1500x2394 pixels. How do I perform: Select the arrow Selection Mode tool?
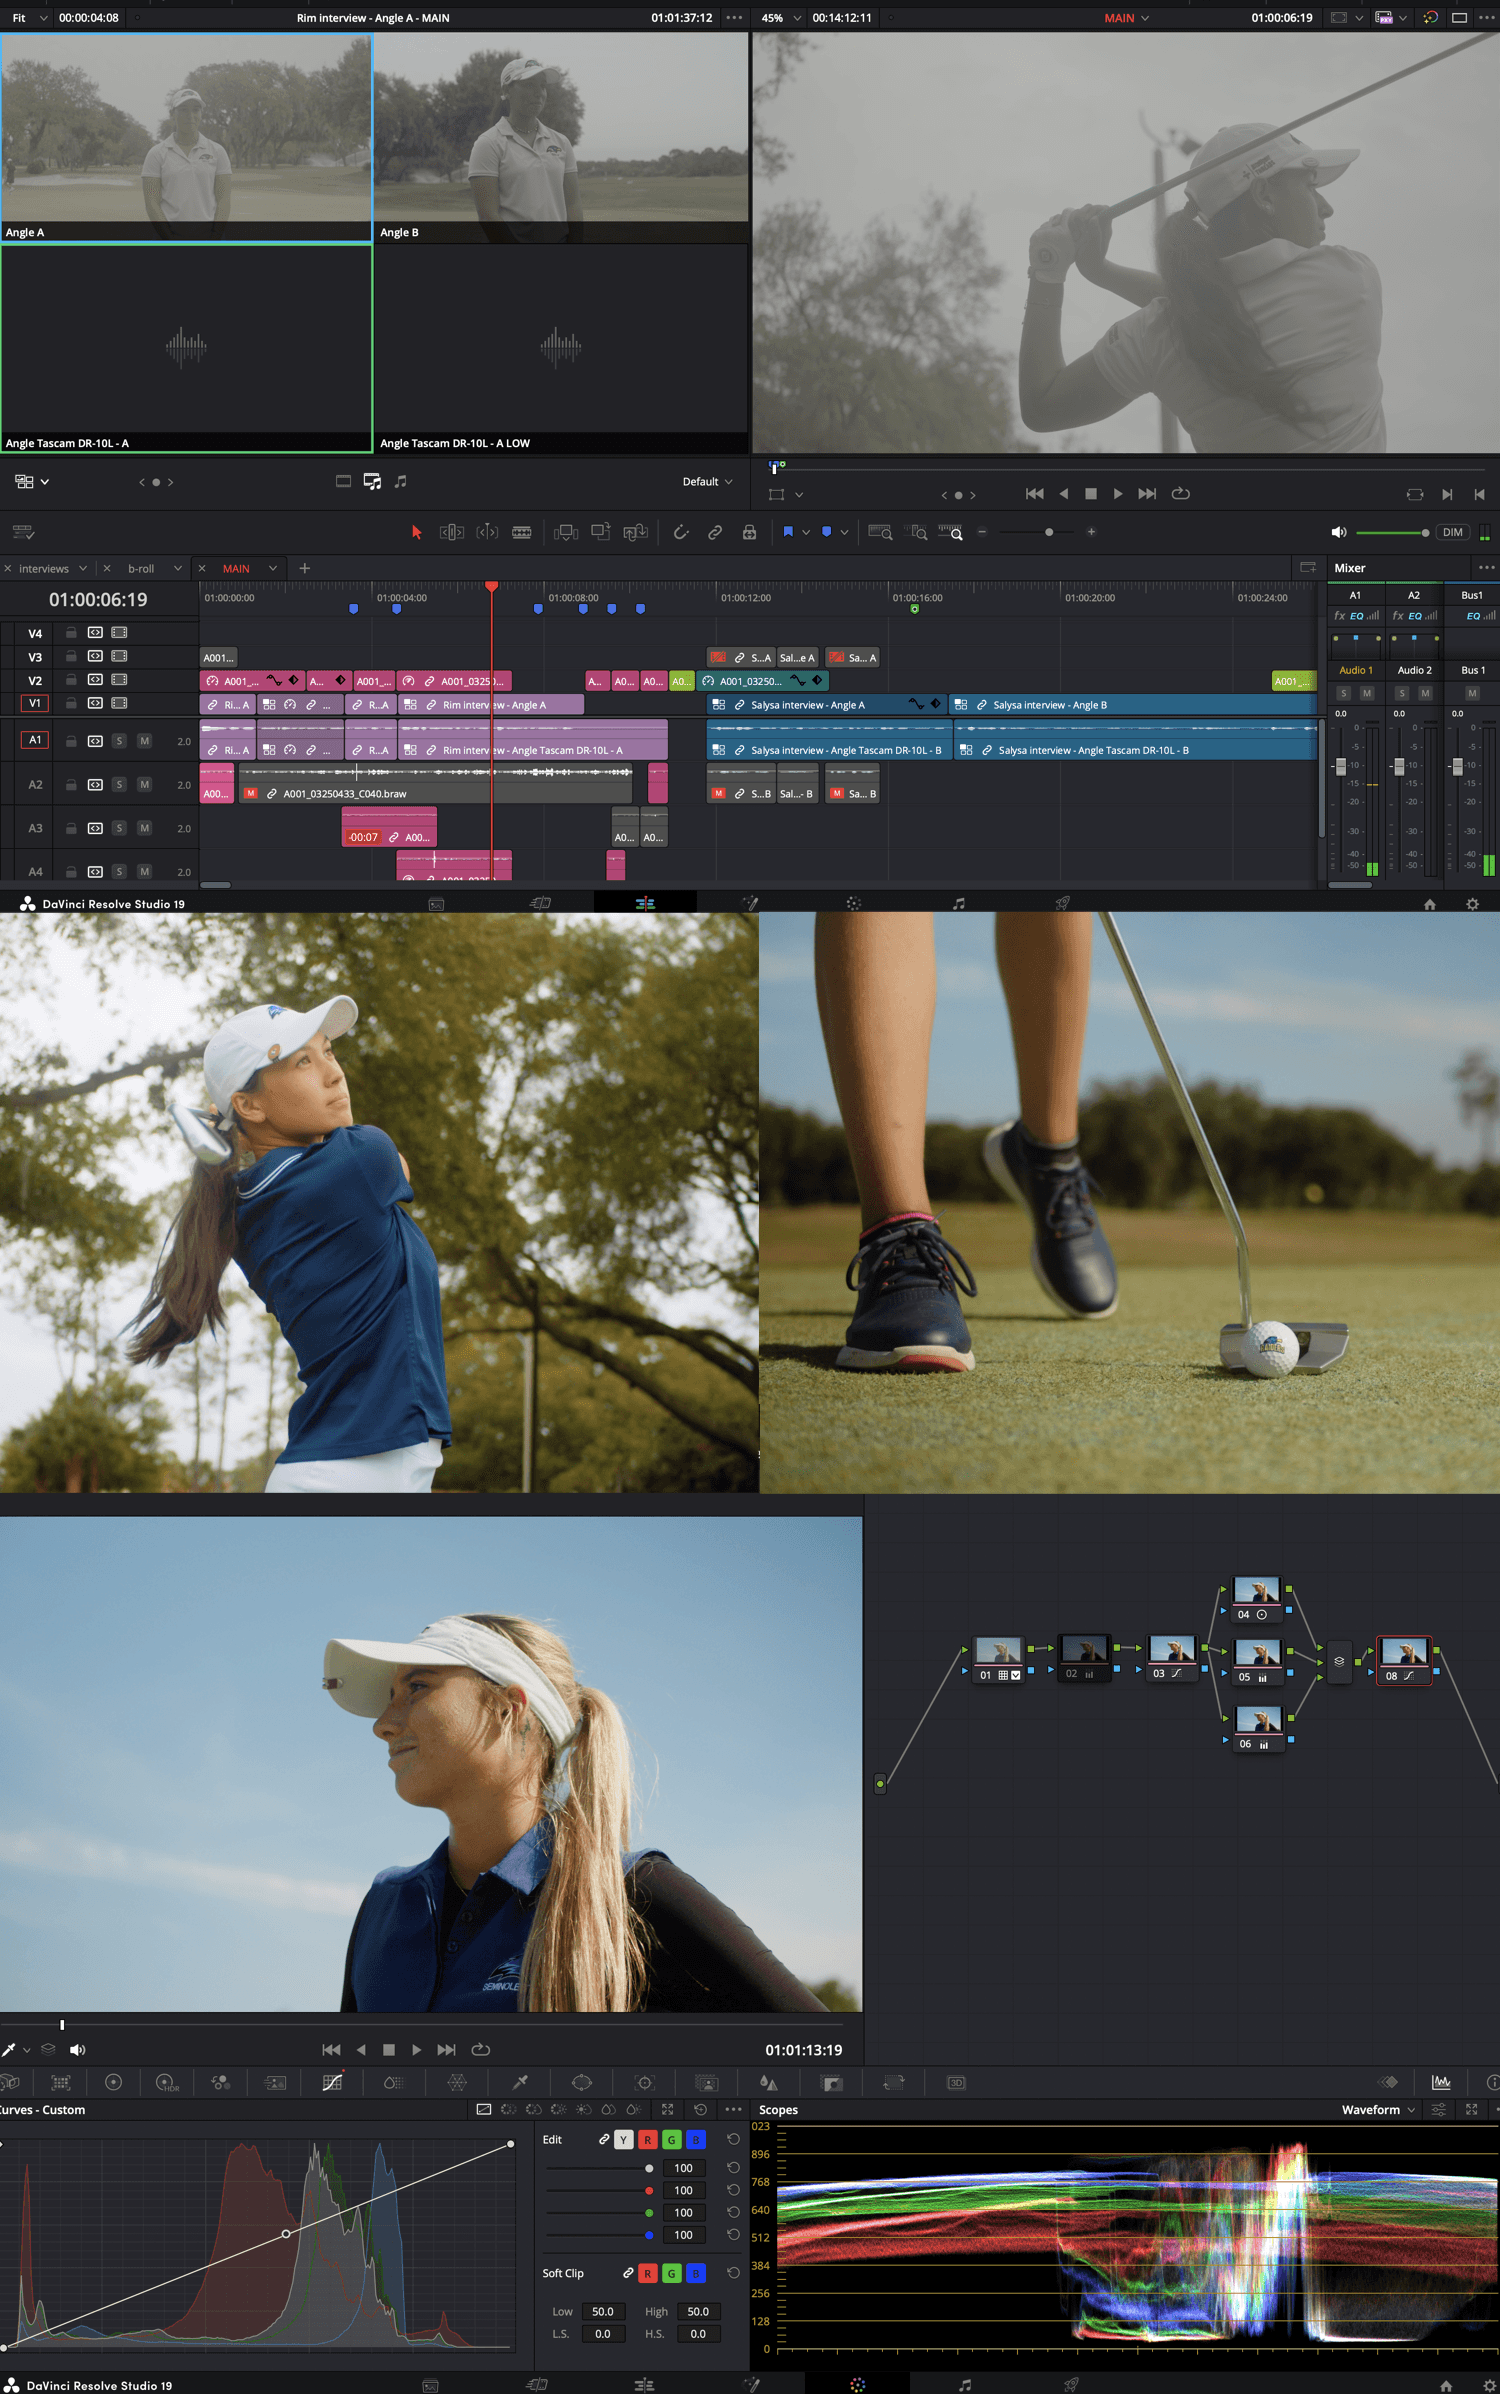click(416, 532)
